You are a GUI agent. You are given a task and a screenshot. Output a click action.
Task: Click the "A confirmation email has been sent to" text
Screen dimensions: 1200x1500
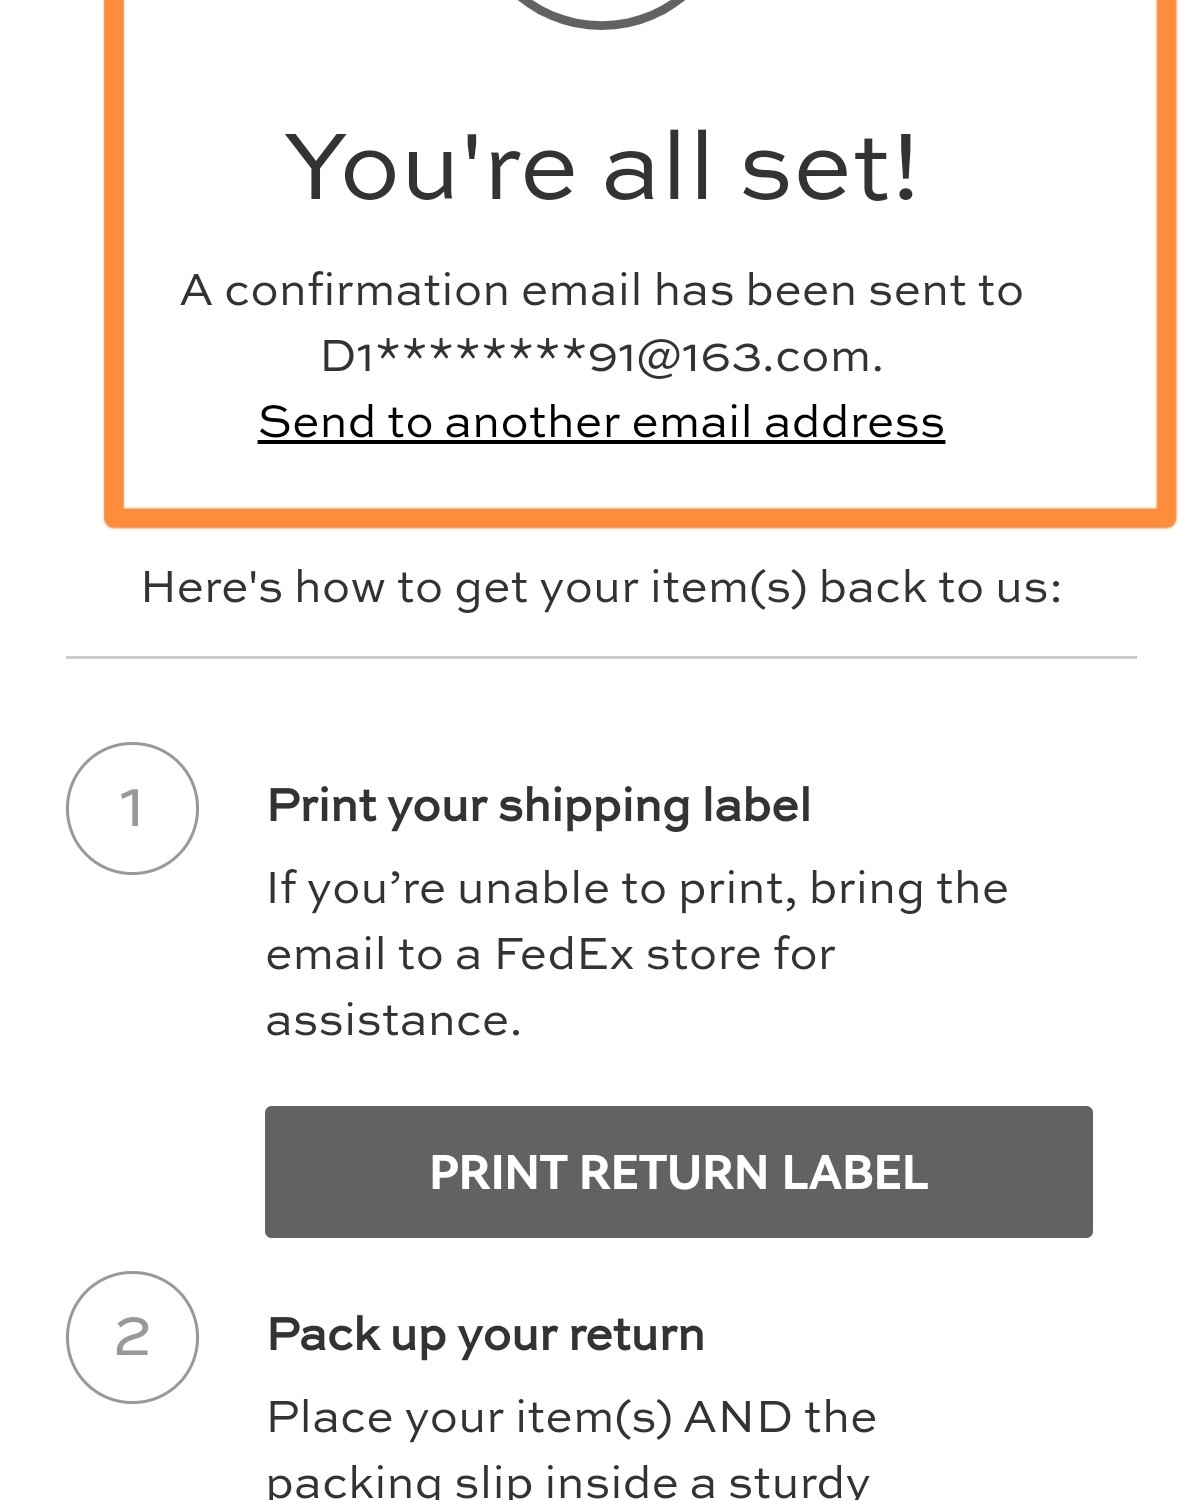601,291
